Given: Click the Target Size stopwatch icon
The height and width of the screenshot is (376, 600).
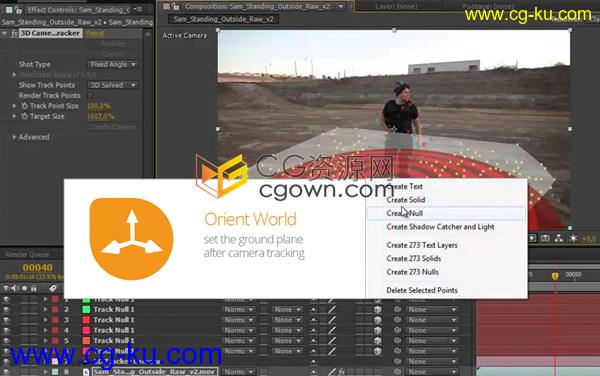Looking at the screenshot, I should (x=24, y=116).
